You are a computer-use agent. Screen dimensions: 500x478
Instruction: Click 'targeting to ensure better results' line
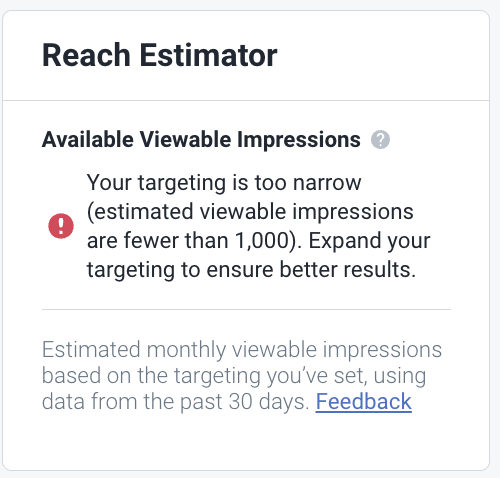[251, 270]
